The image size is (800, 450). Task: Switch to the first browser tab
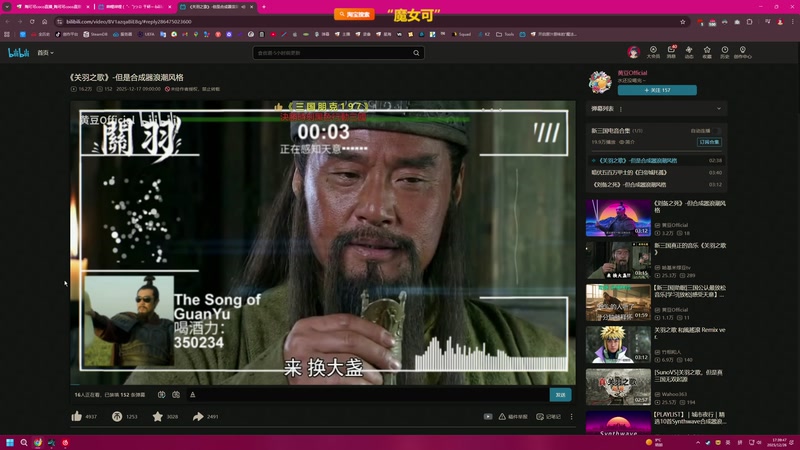(x=52, y=7)
